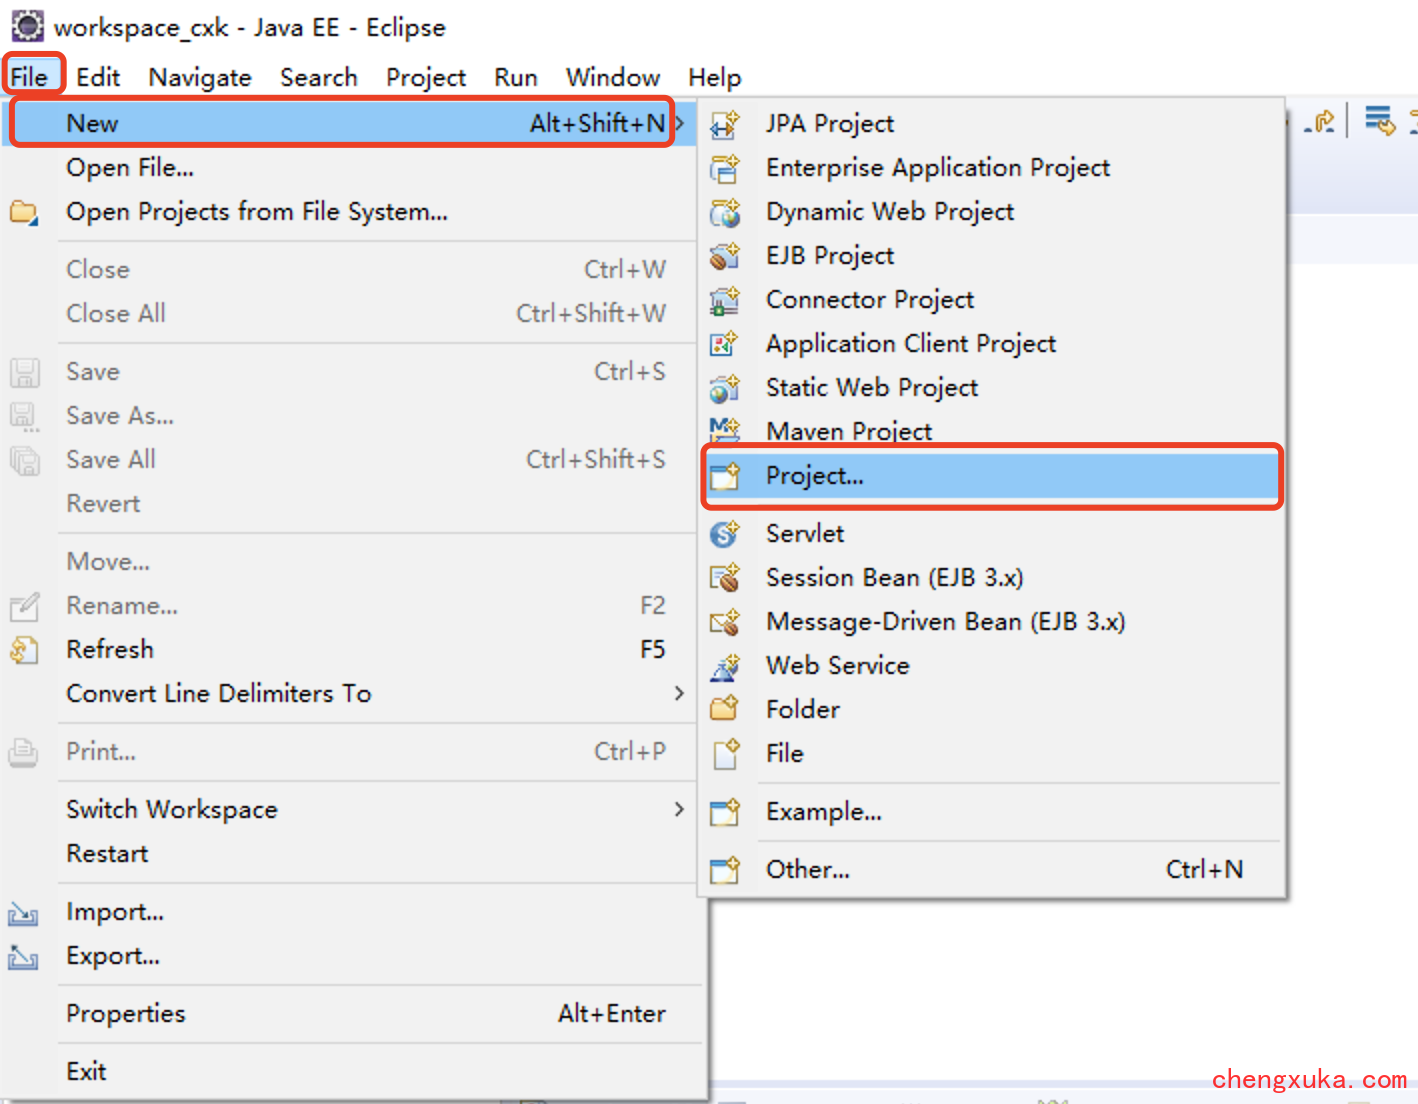Viewport: 1418px width, 1104px height.
Task: Click the Export icon
Action: coord(24,957)
